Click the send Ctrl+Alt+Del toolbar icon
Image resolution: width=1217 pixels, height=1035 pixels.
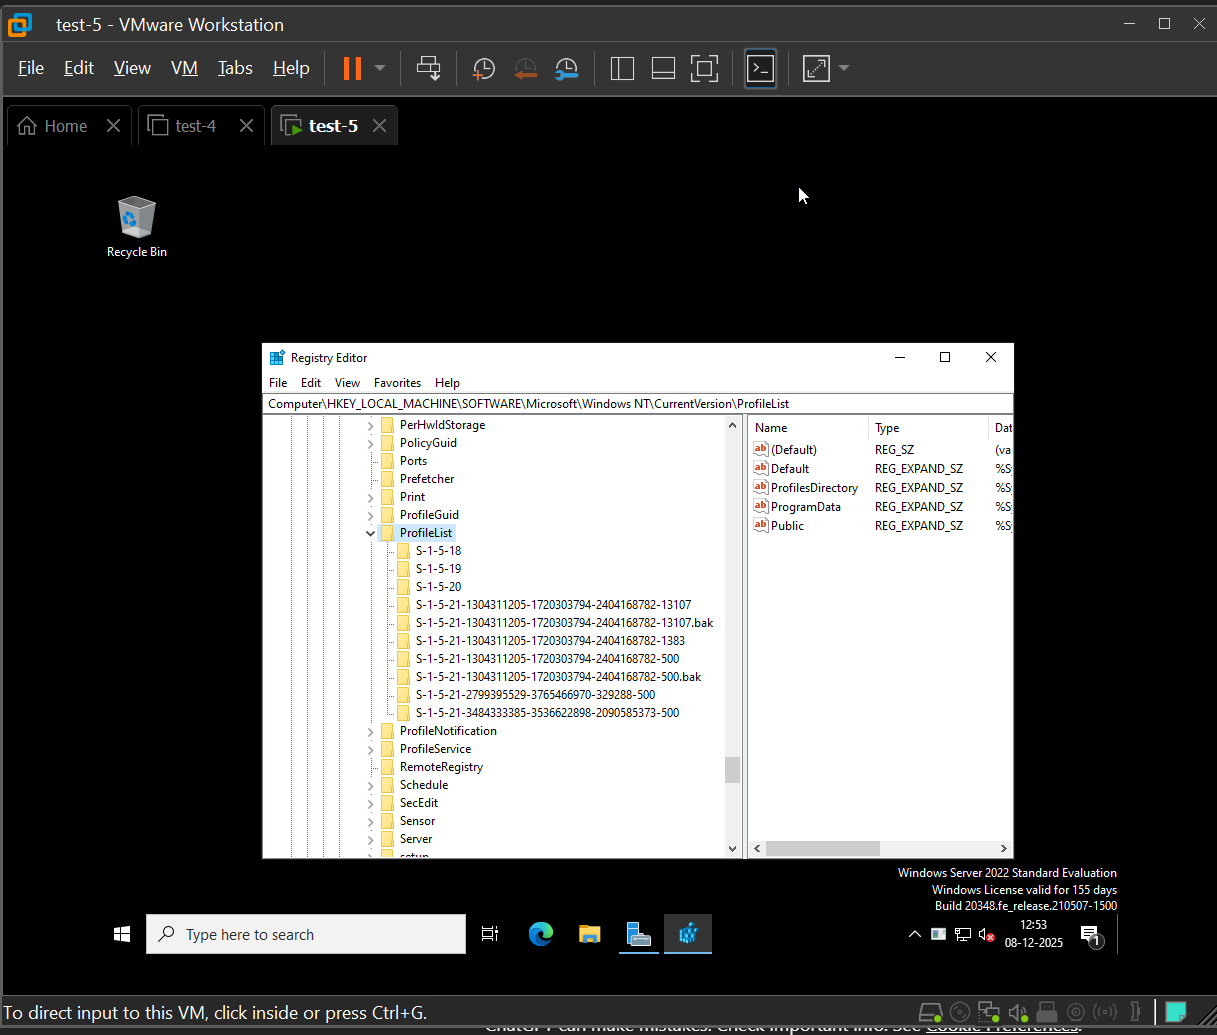point(429,68)
